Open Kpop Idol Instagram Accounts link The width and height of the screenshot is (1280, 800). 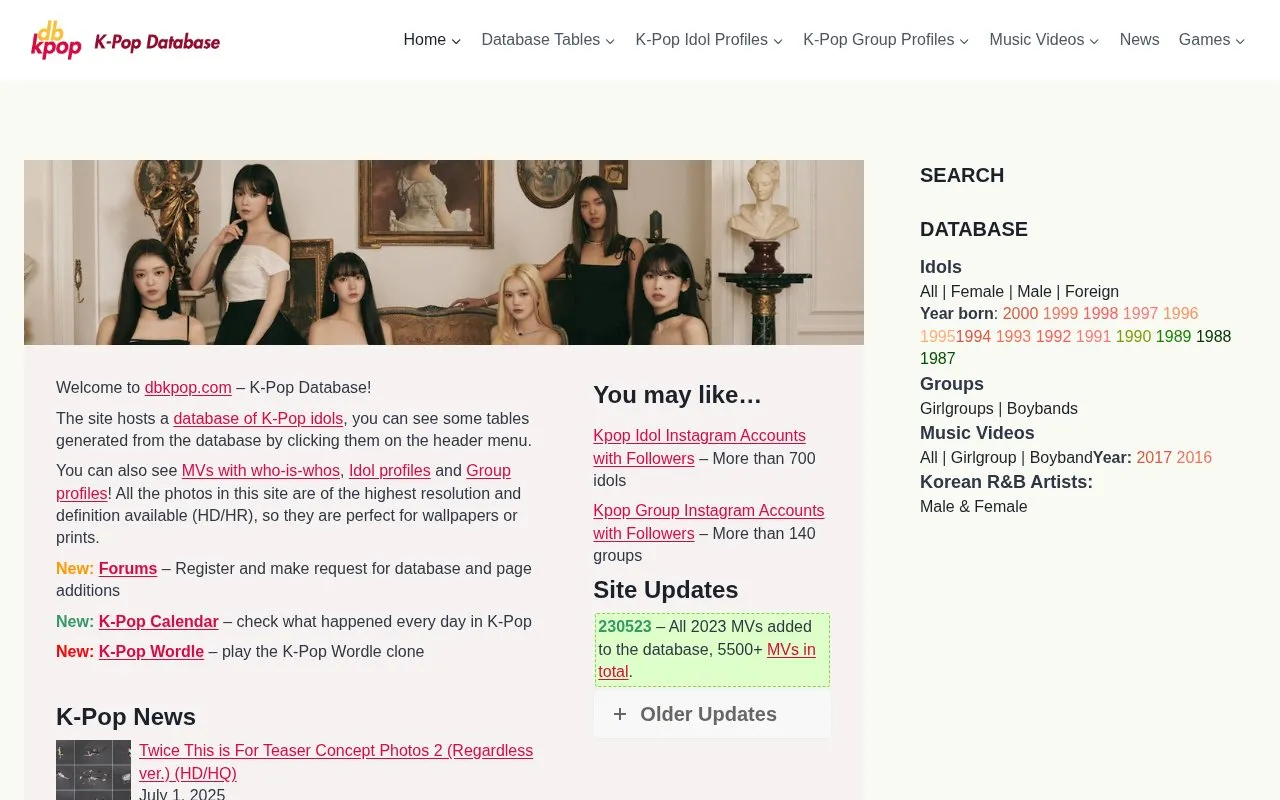(699, 447)
